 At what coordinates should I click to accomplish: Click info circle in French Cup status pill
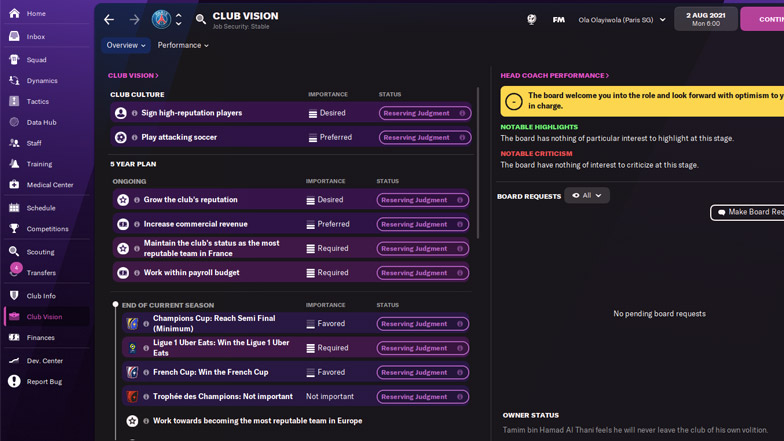pos(460,372)
